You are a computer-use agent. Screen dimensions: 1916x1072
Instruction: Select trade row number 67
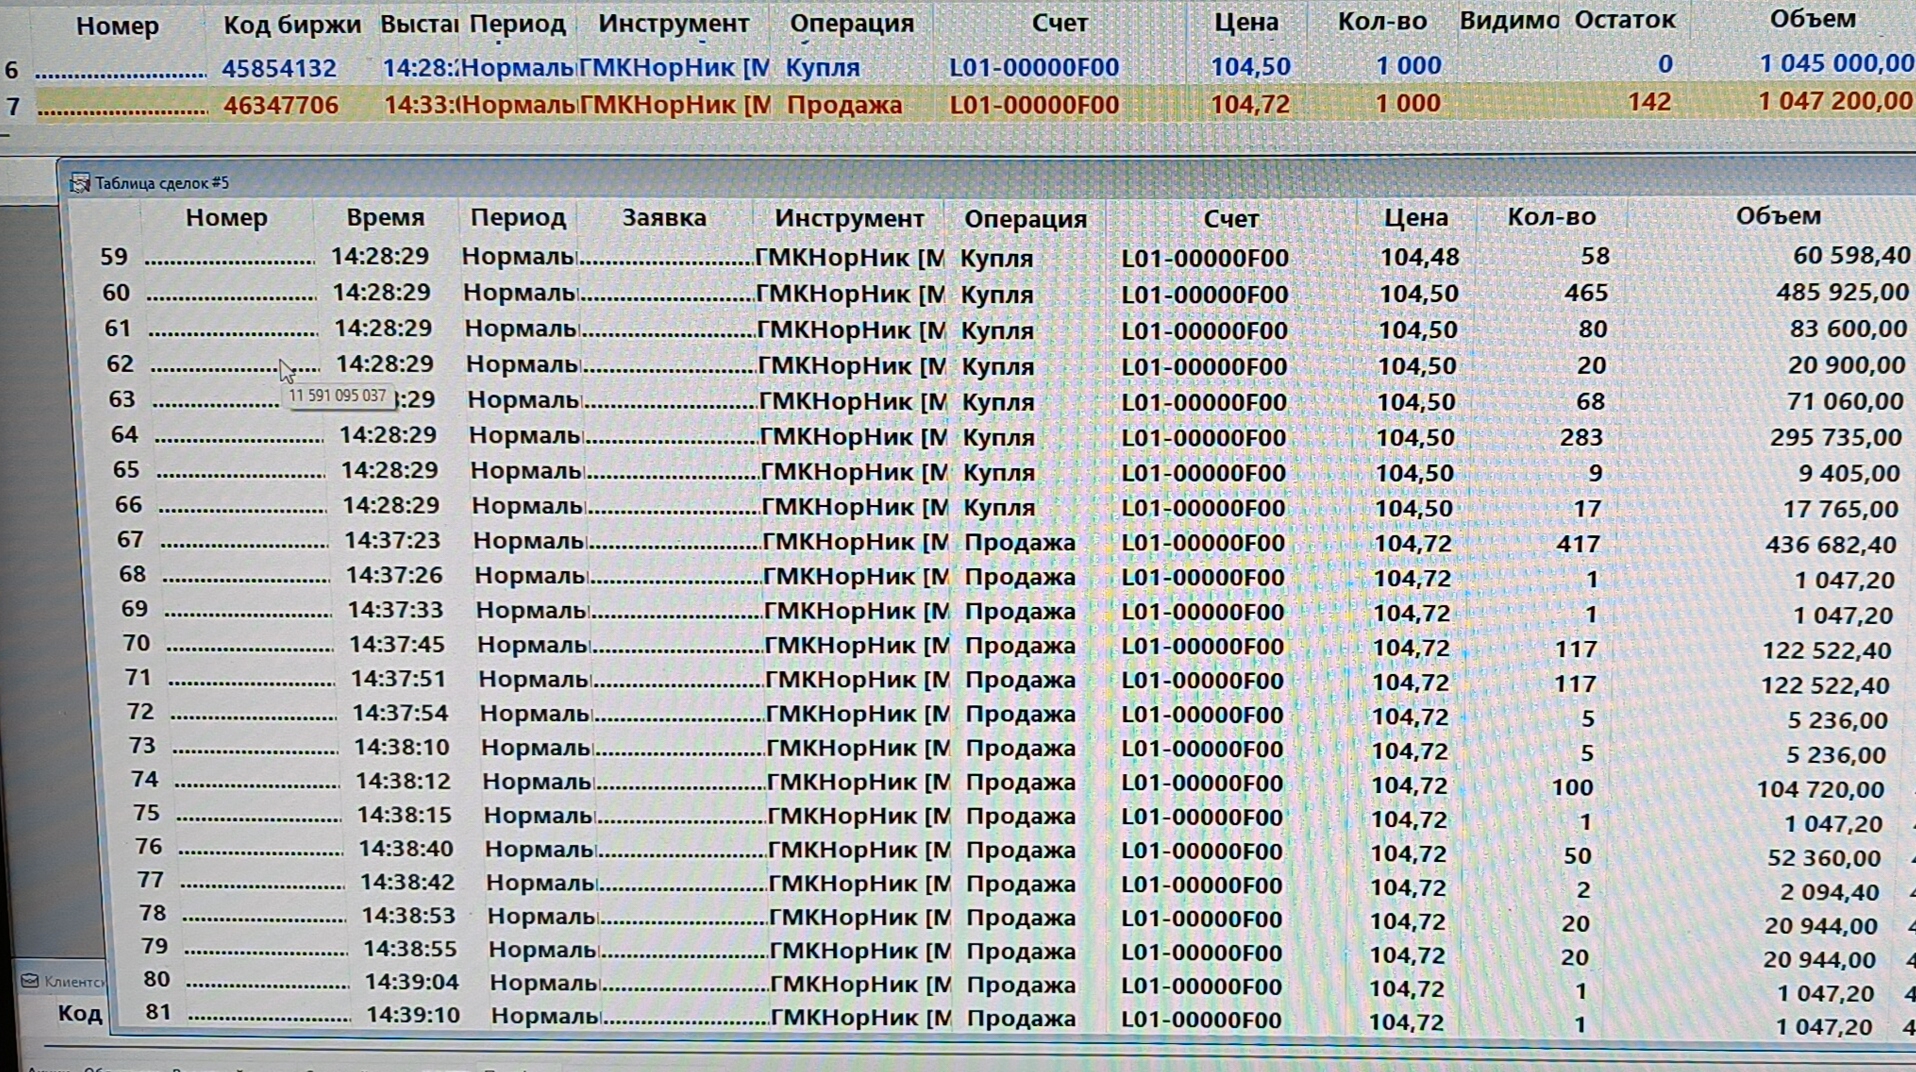pos(130,540)
